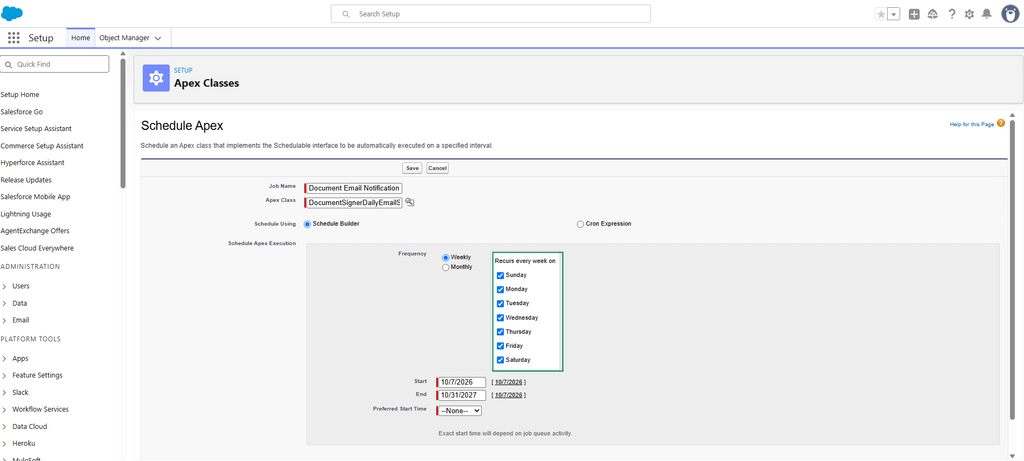Open the Preferred Start Time dropdown
1024x461 pixels.
point(460,411)
